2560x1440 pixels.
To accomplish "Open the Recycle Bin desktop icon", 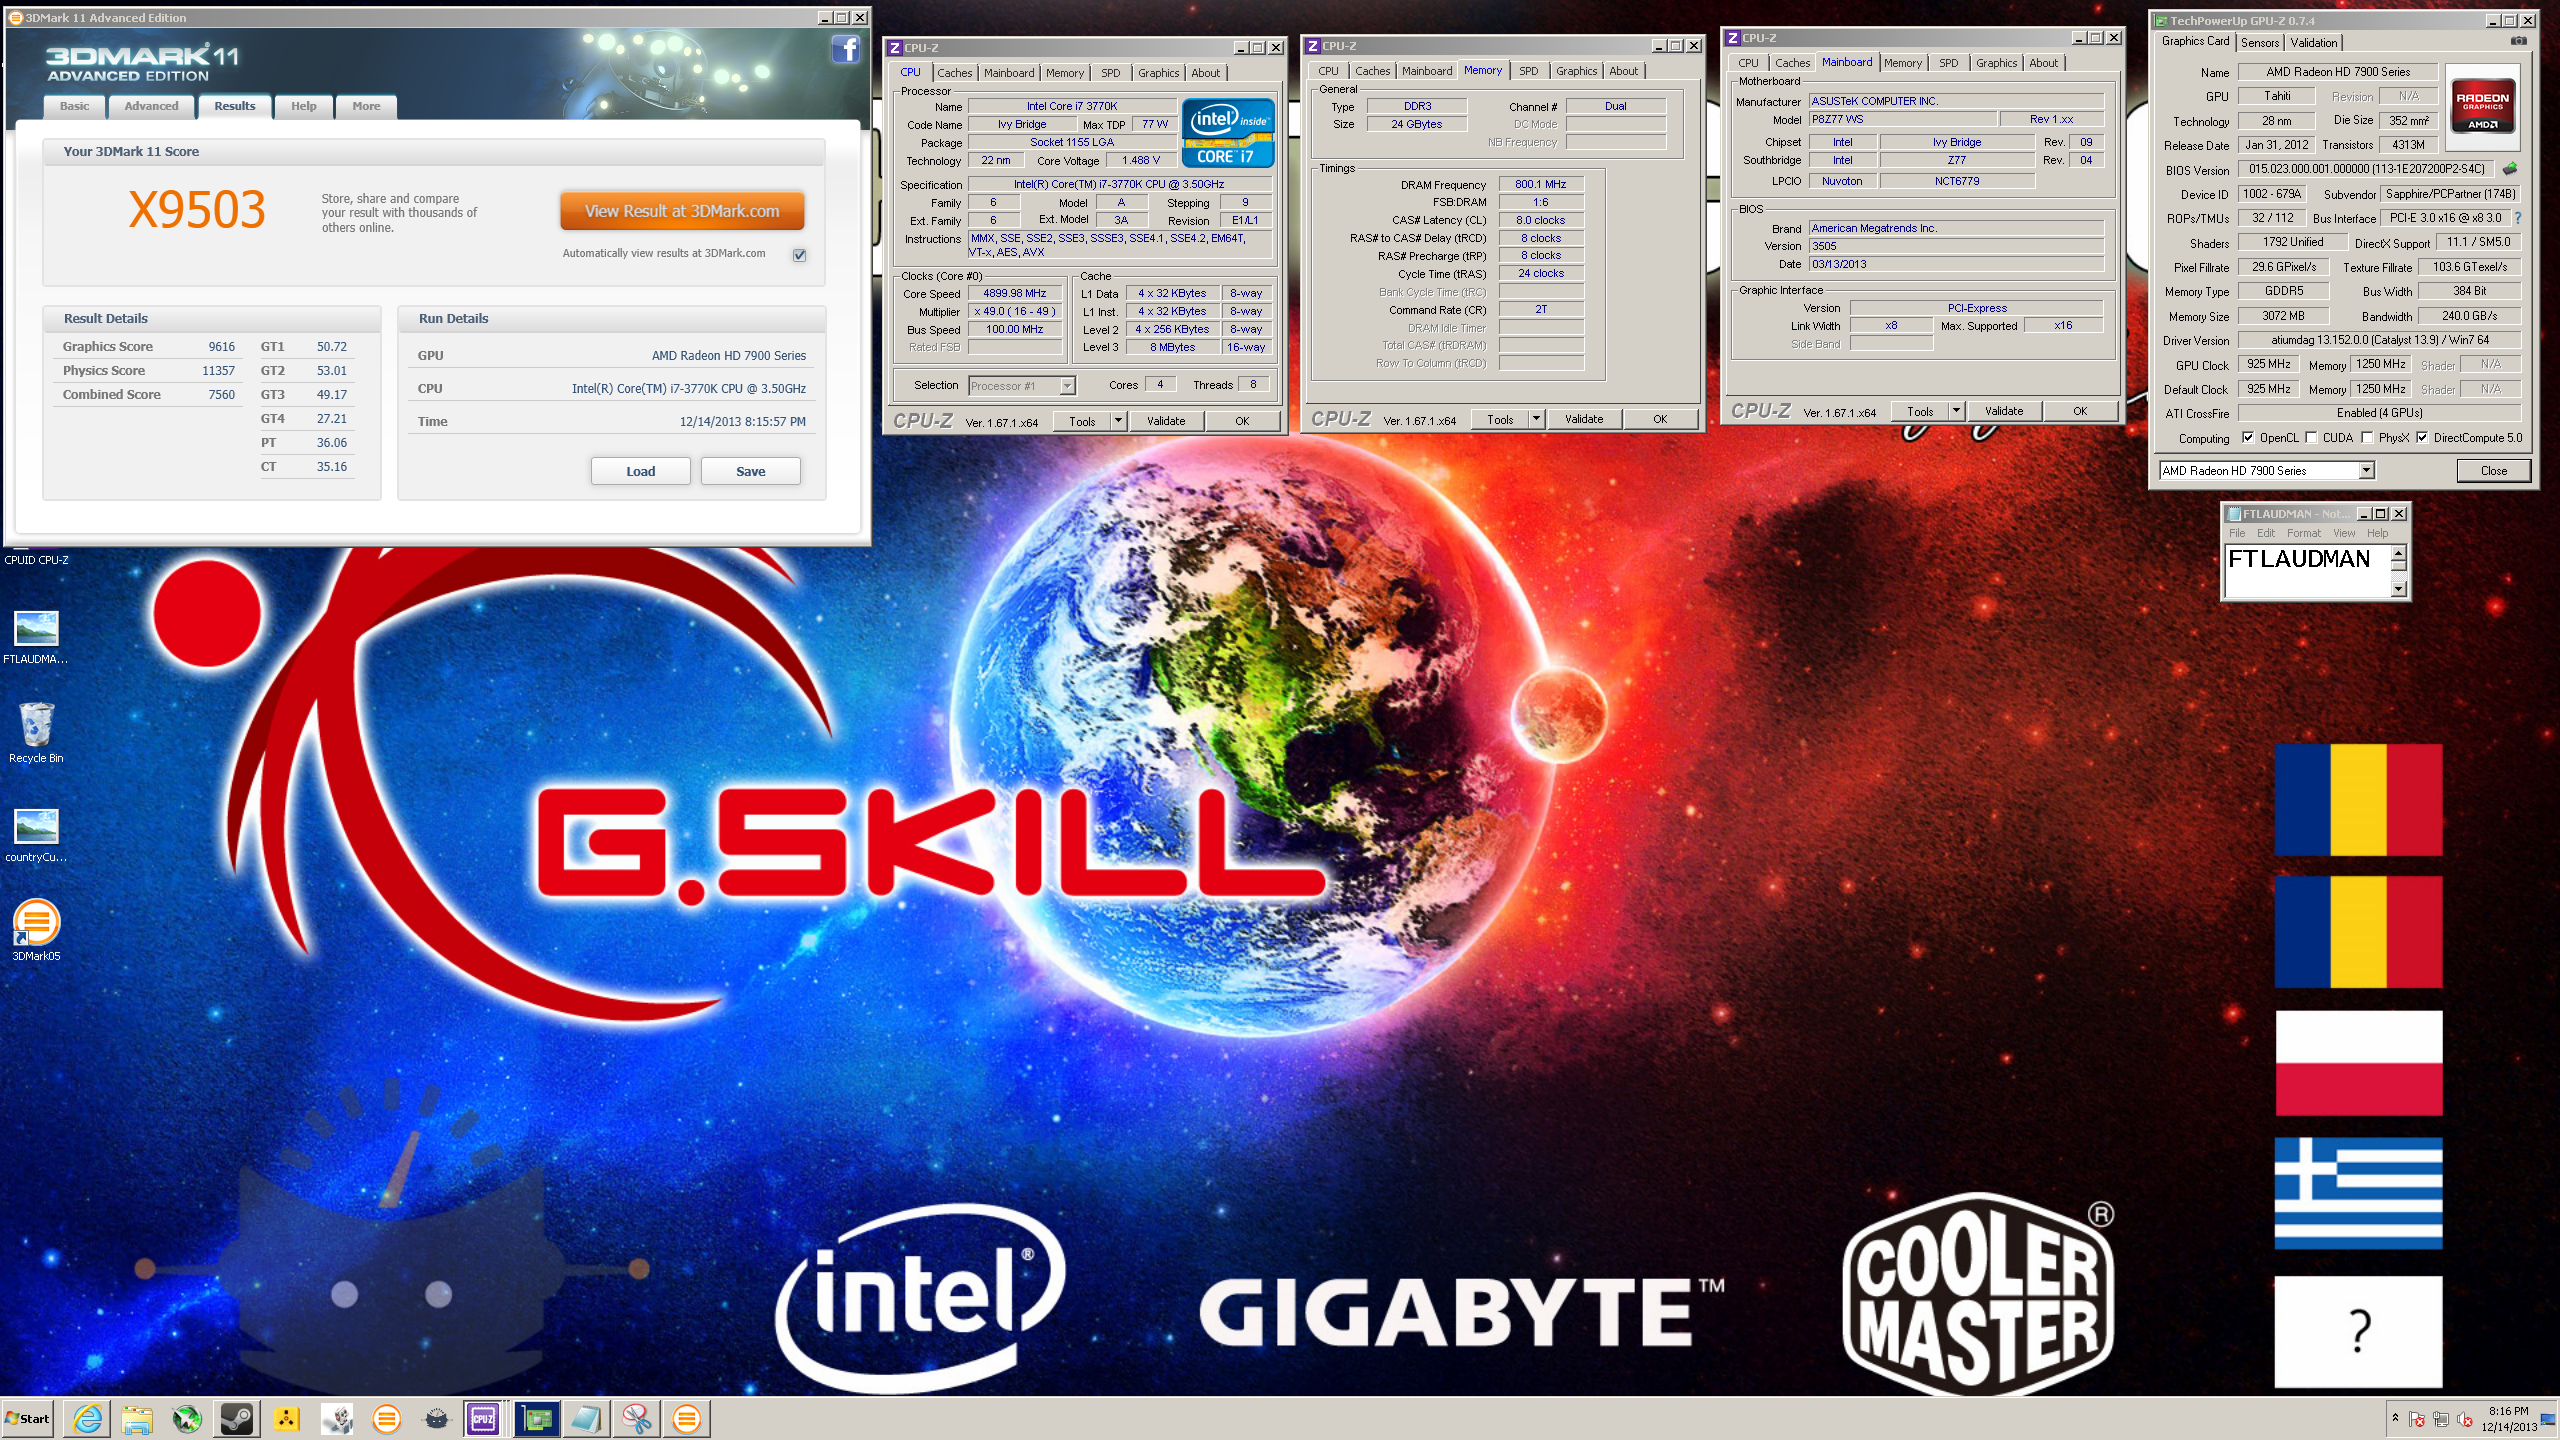I will 36,734.
